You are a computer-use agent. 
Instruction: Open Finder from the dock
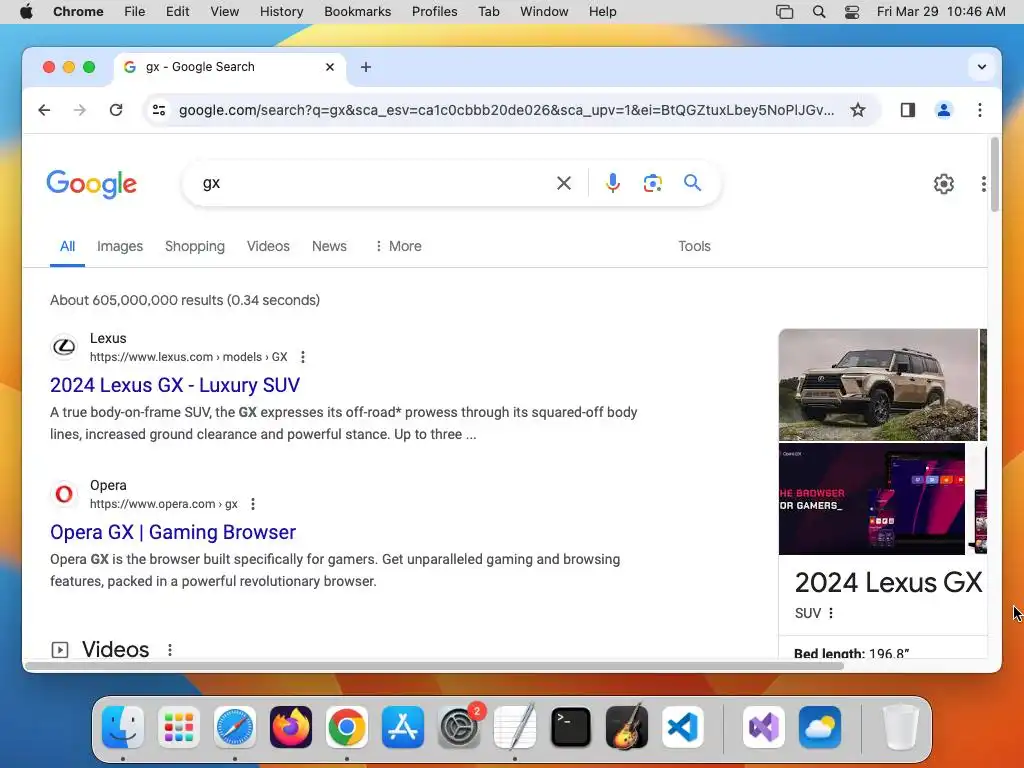click(123, 727)
